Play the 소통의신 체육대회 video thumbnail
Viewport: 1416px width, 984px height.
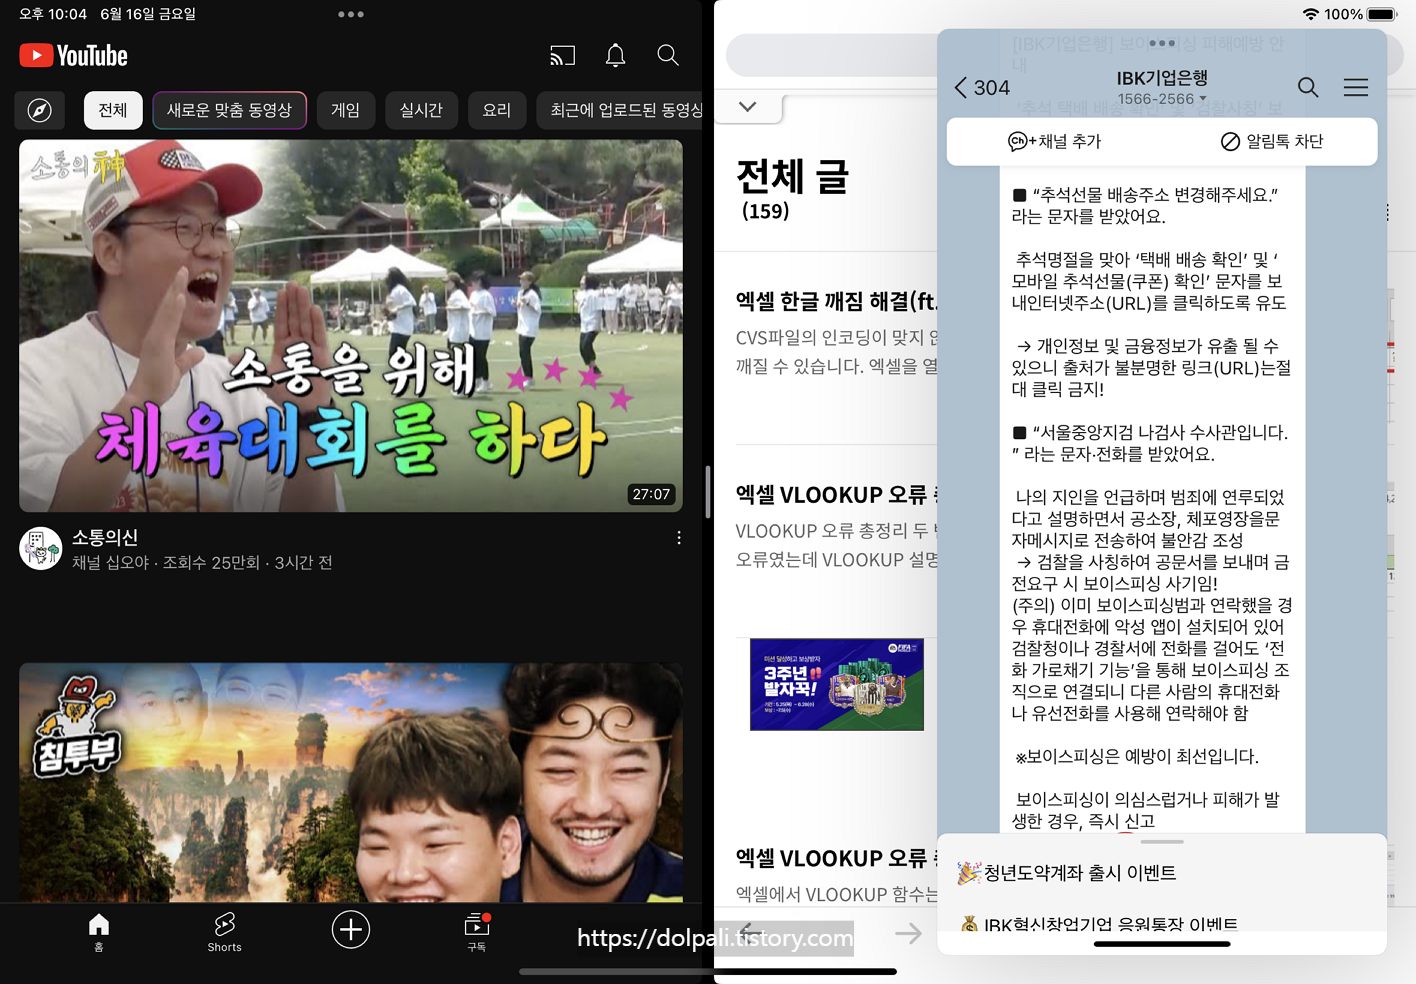[351, 326]
